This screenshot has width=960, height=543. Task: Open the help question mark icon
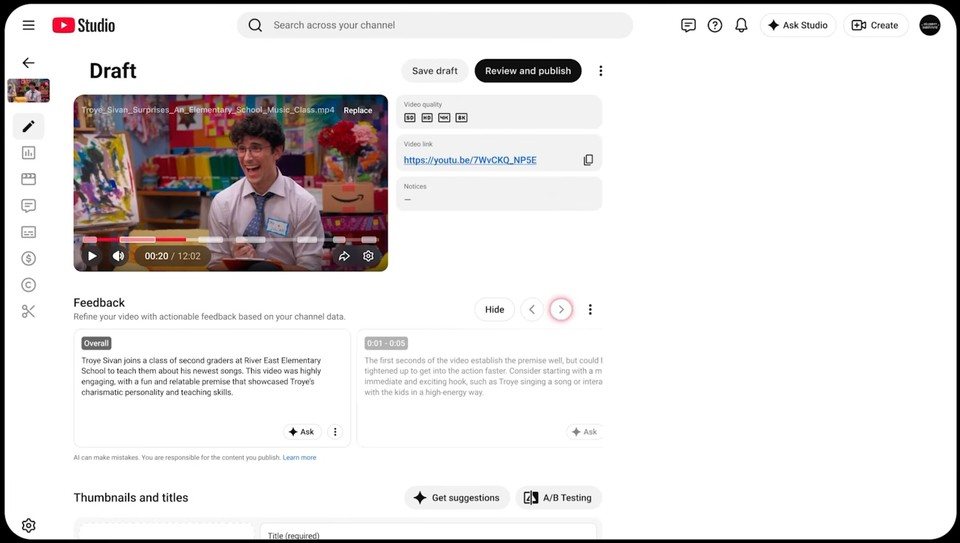714,25
